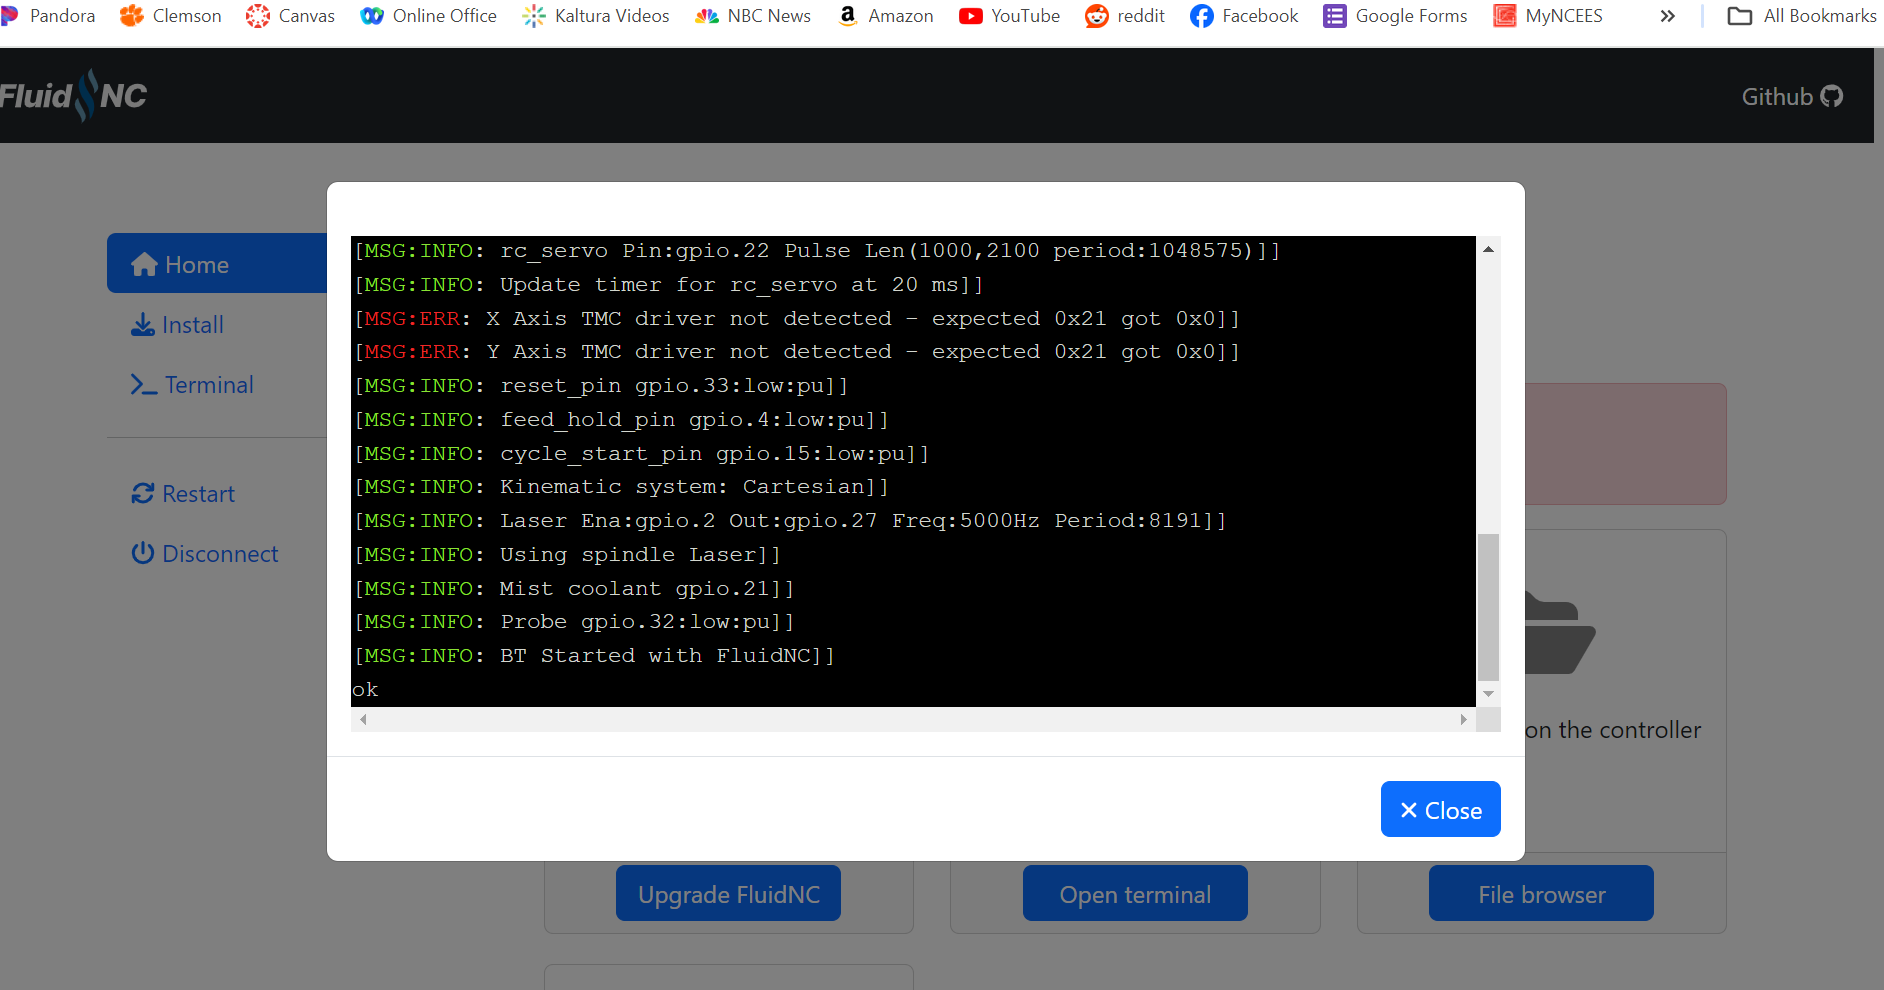Expand the hidden bookmarks overflow chevron
This screenshot has height=990, width=1884.
[1667, 16]
